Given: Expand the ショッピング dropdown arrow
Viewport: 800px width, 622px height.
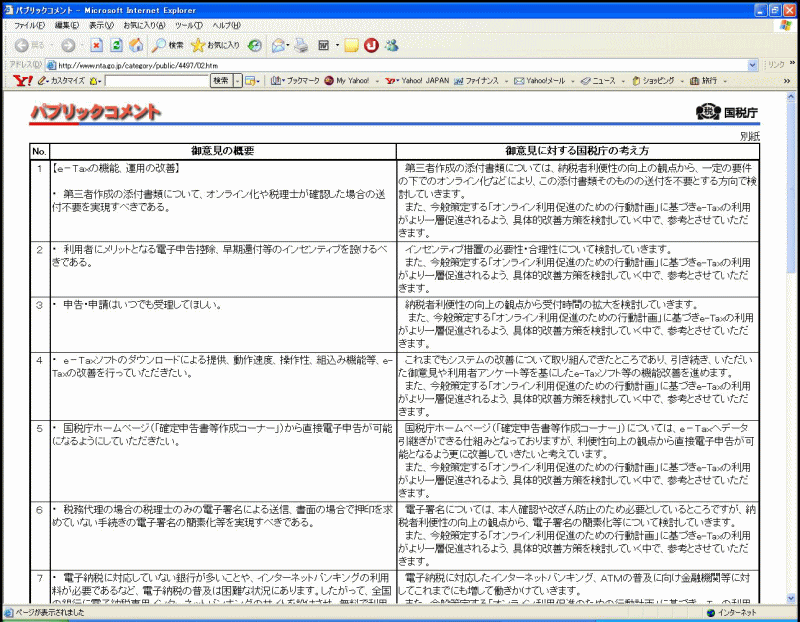Looking at the screenshot, I should tap(682, 81).
